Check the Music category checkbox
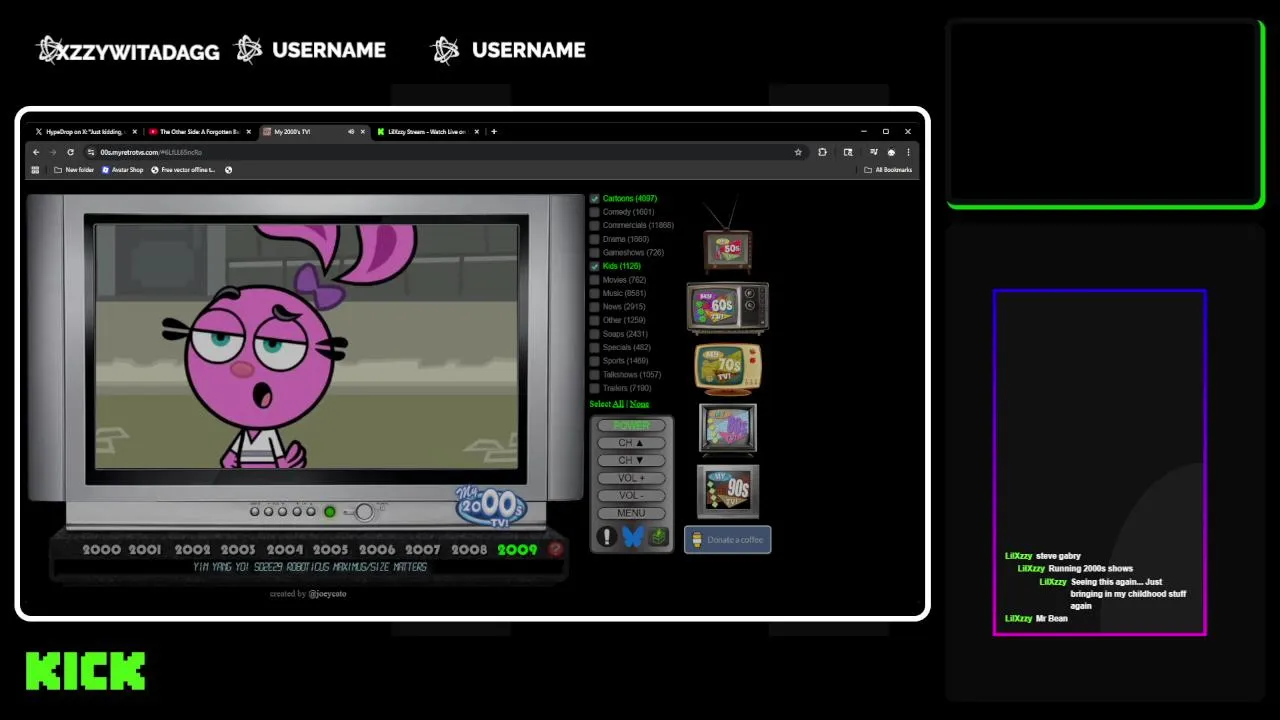The image size is (1280, 720). point(594,293)
